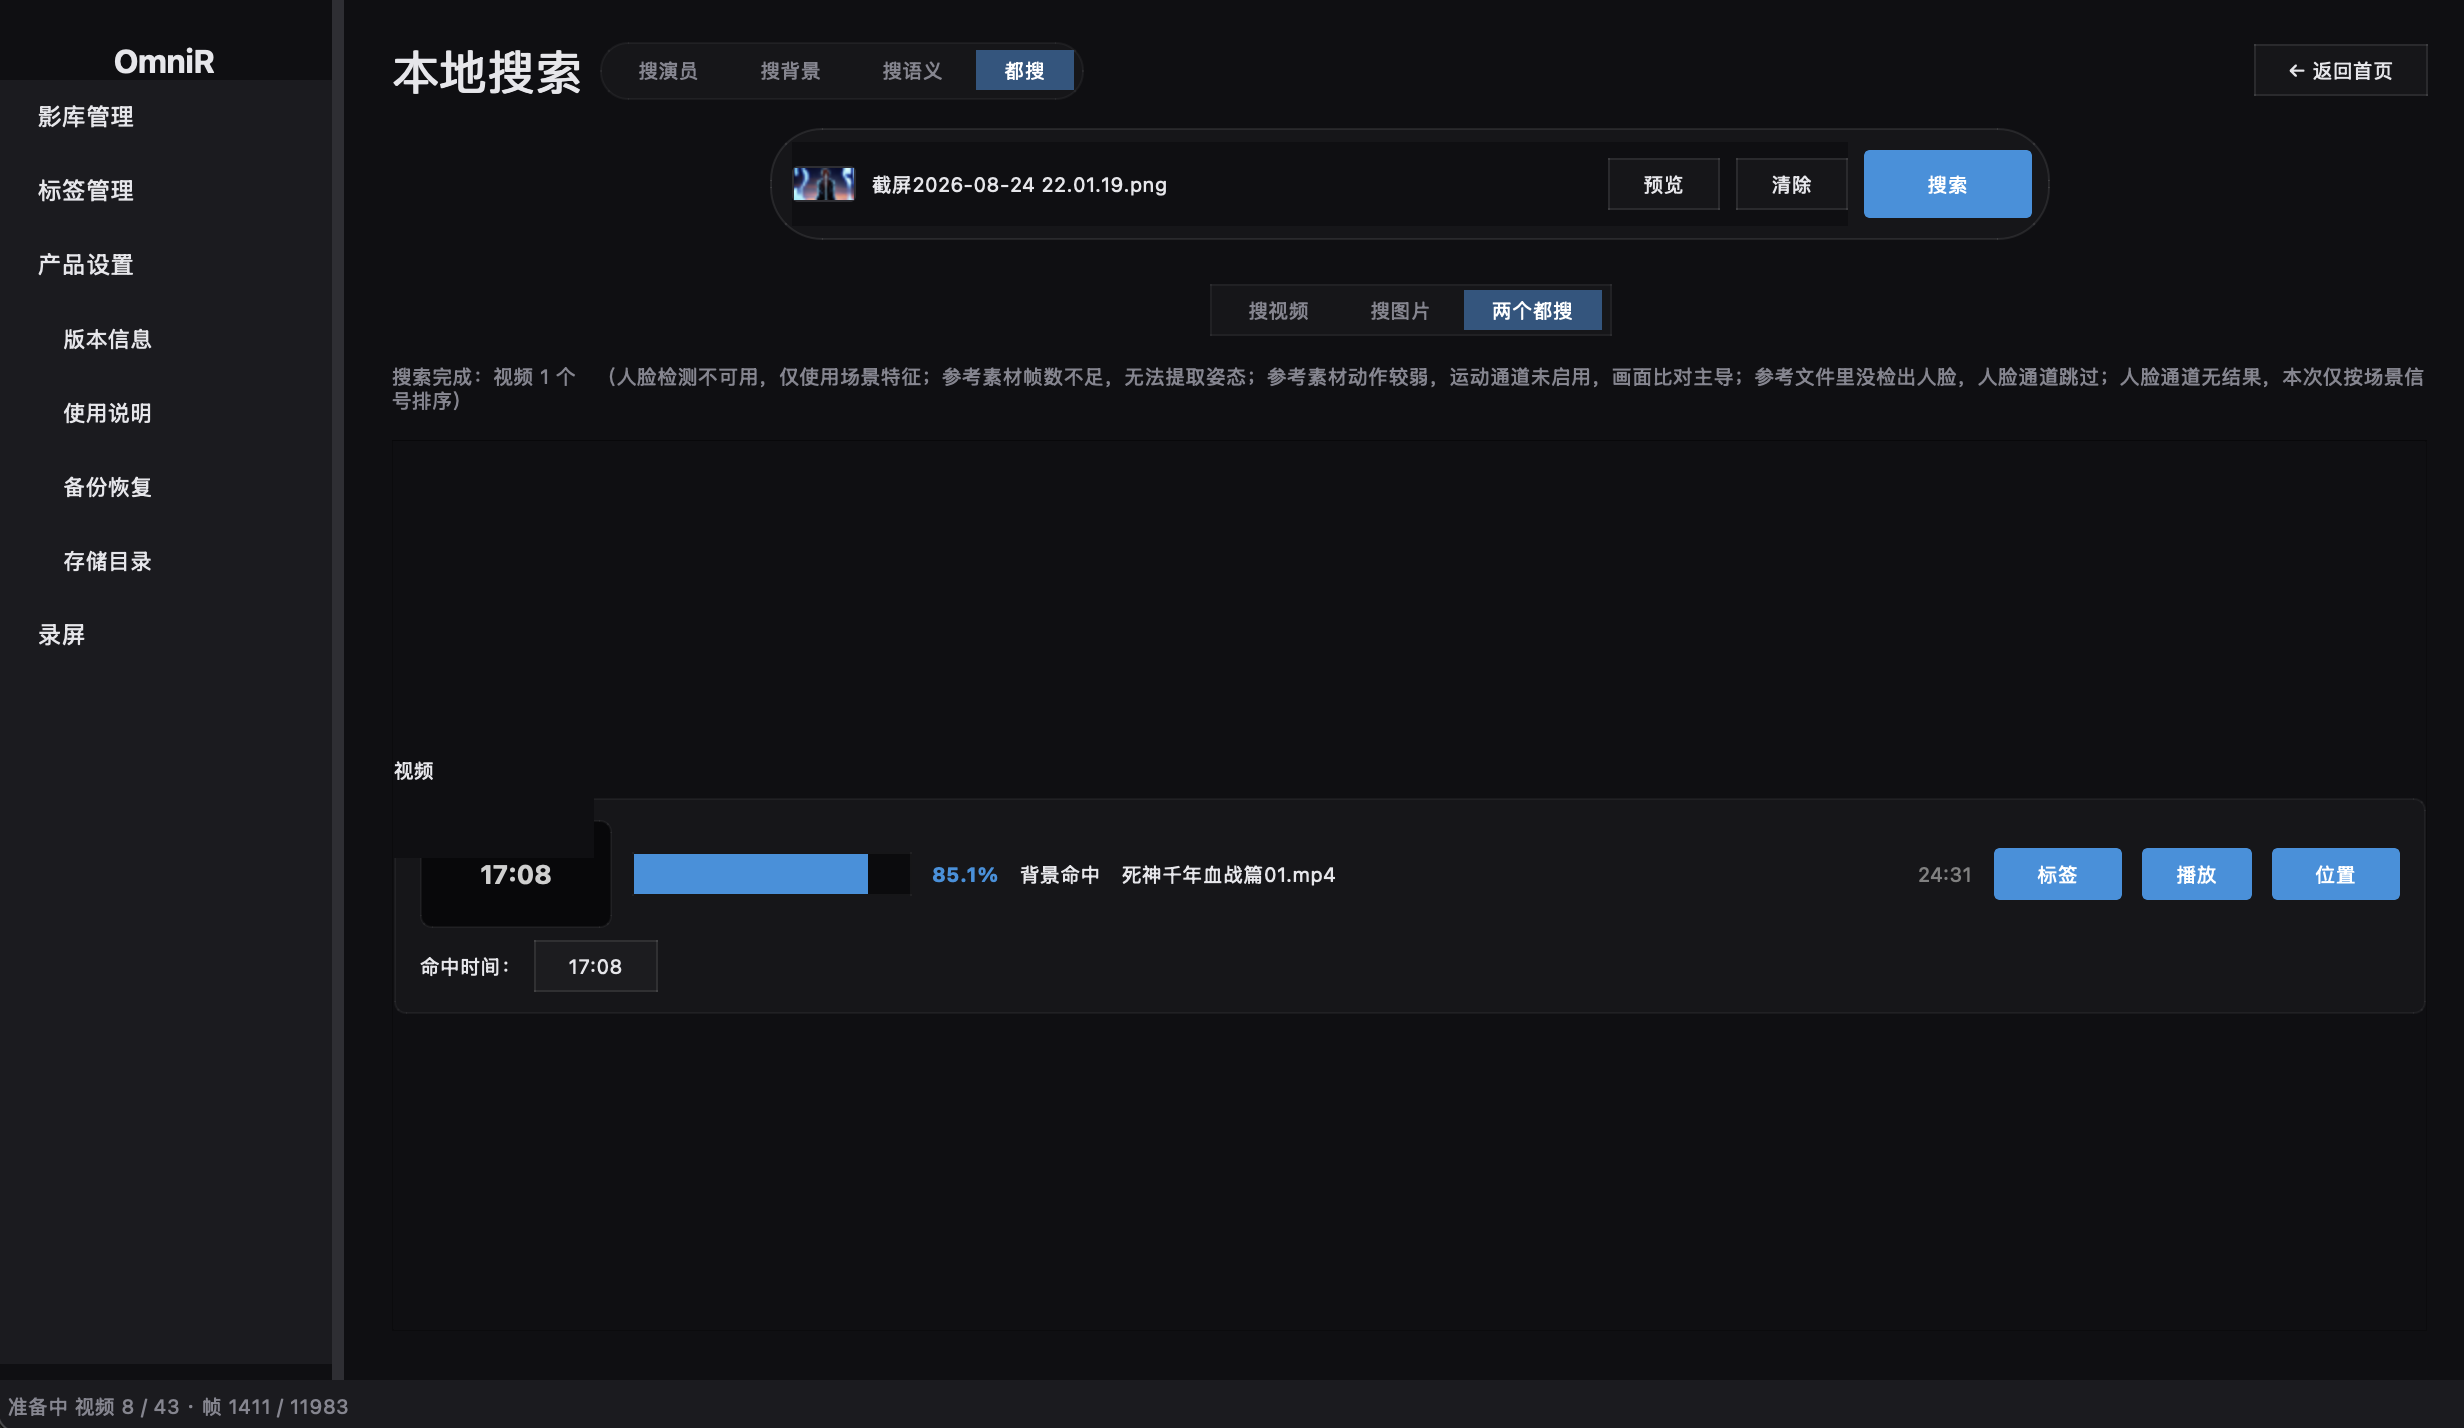Switch to 搜语义 search mode
The width and height of the screenshot is (2464, 1428).
(x=912, y=71)
